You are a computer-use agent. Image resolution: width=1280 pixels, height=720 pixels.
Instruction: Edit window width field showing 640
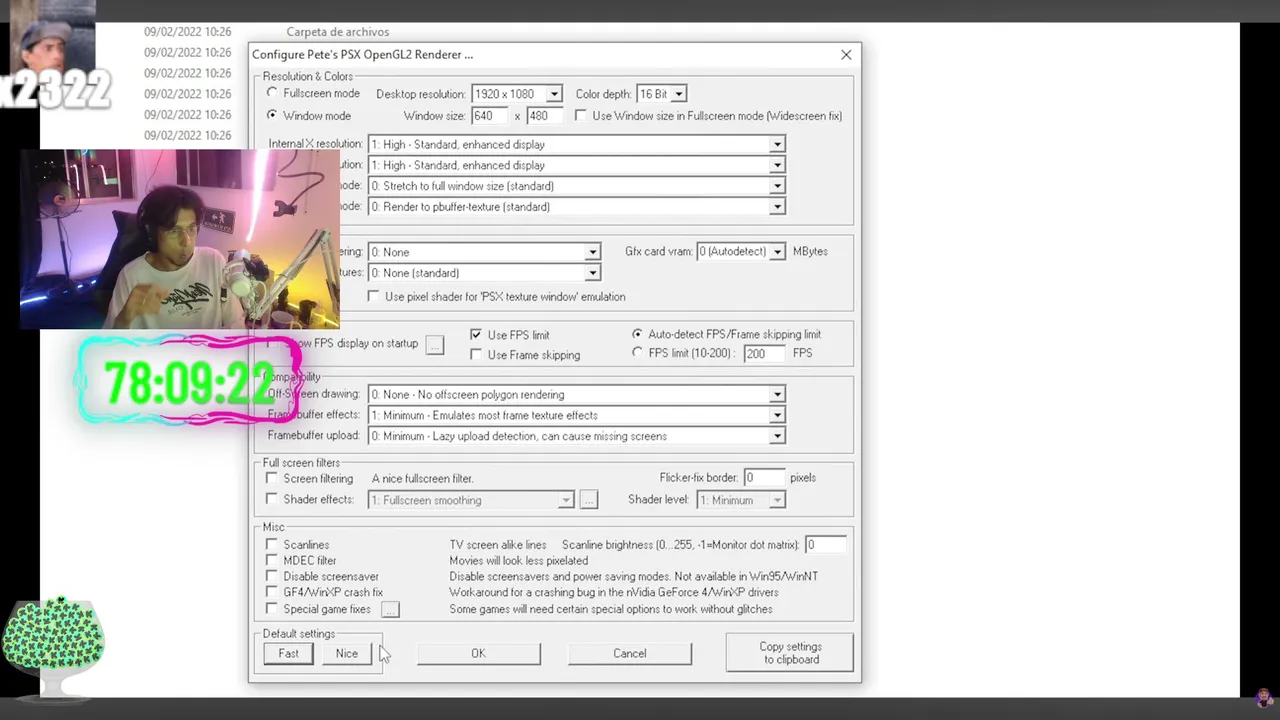coord(490,116)
